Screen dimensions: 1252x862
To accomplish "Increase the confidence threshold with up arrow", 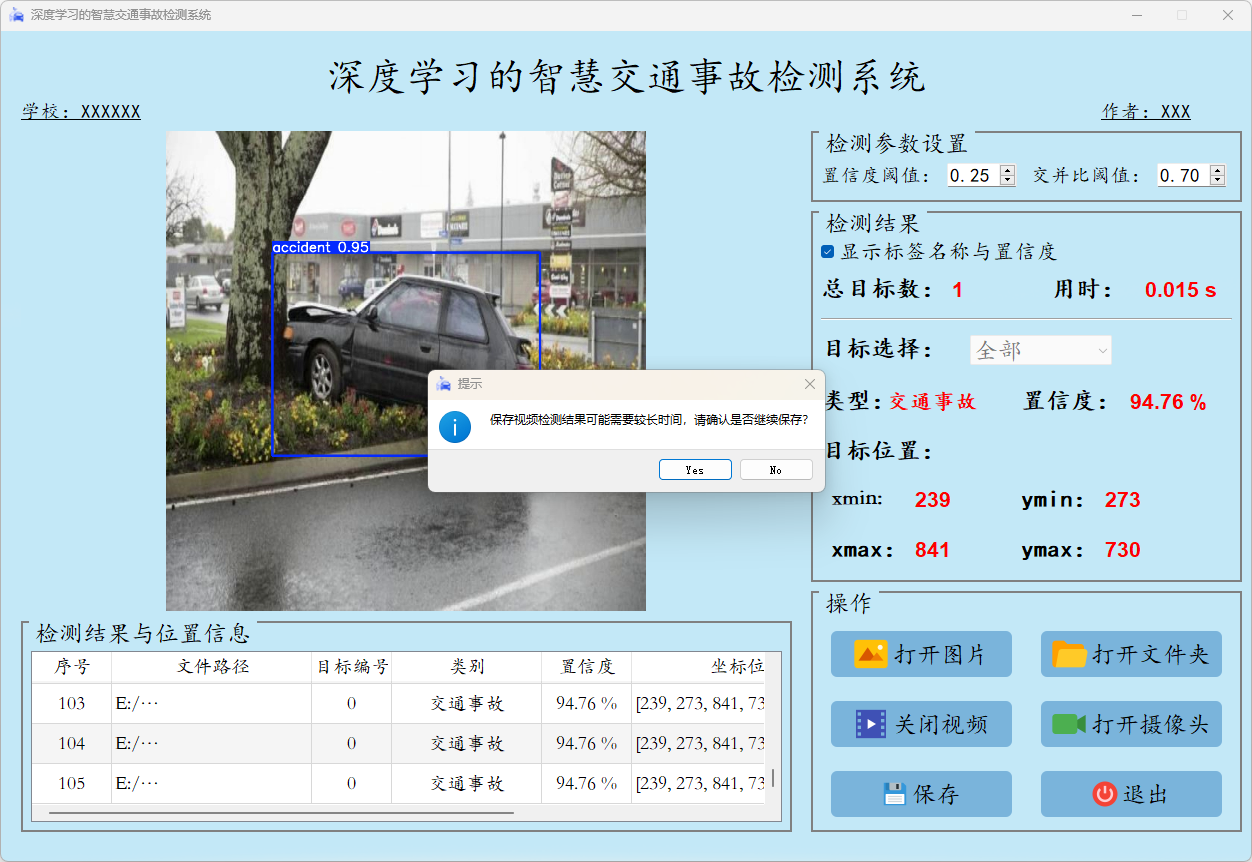I will tap(1007, 171).
